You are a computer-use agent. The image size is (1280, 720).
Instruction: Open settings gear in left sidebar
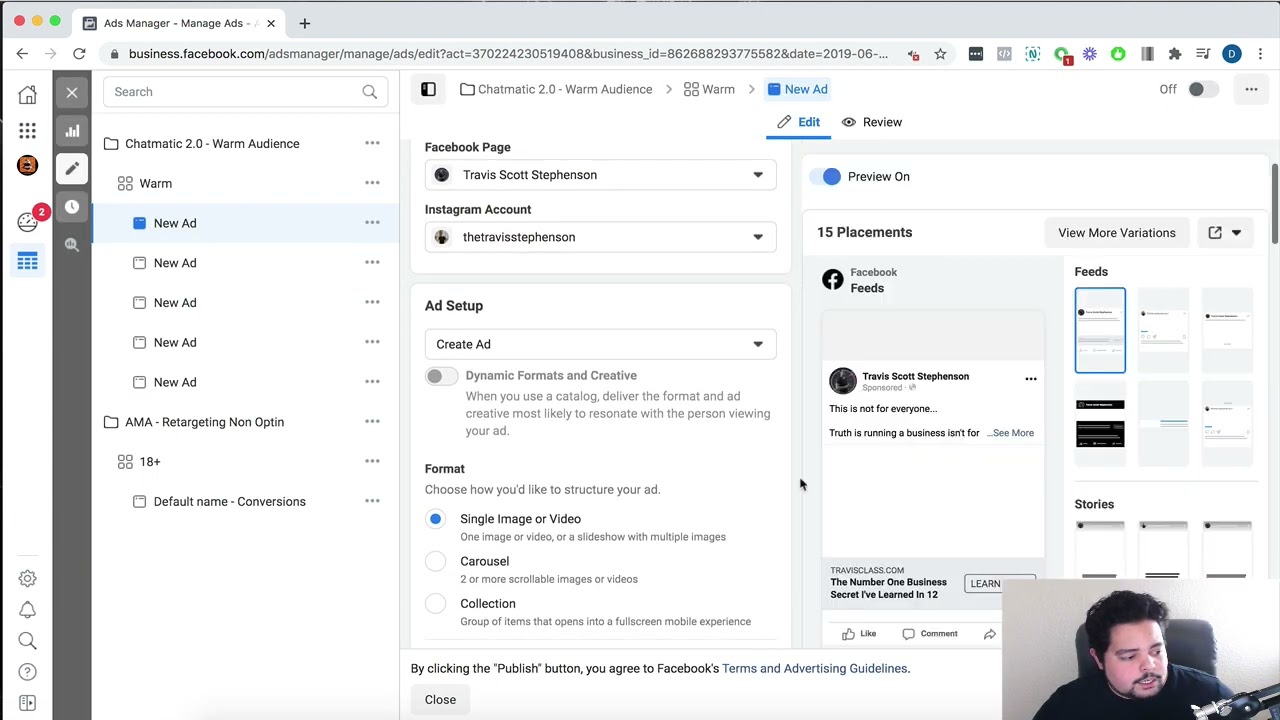click(x=27, y=578)
